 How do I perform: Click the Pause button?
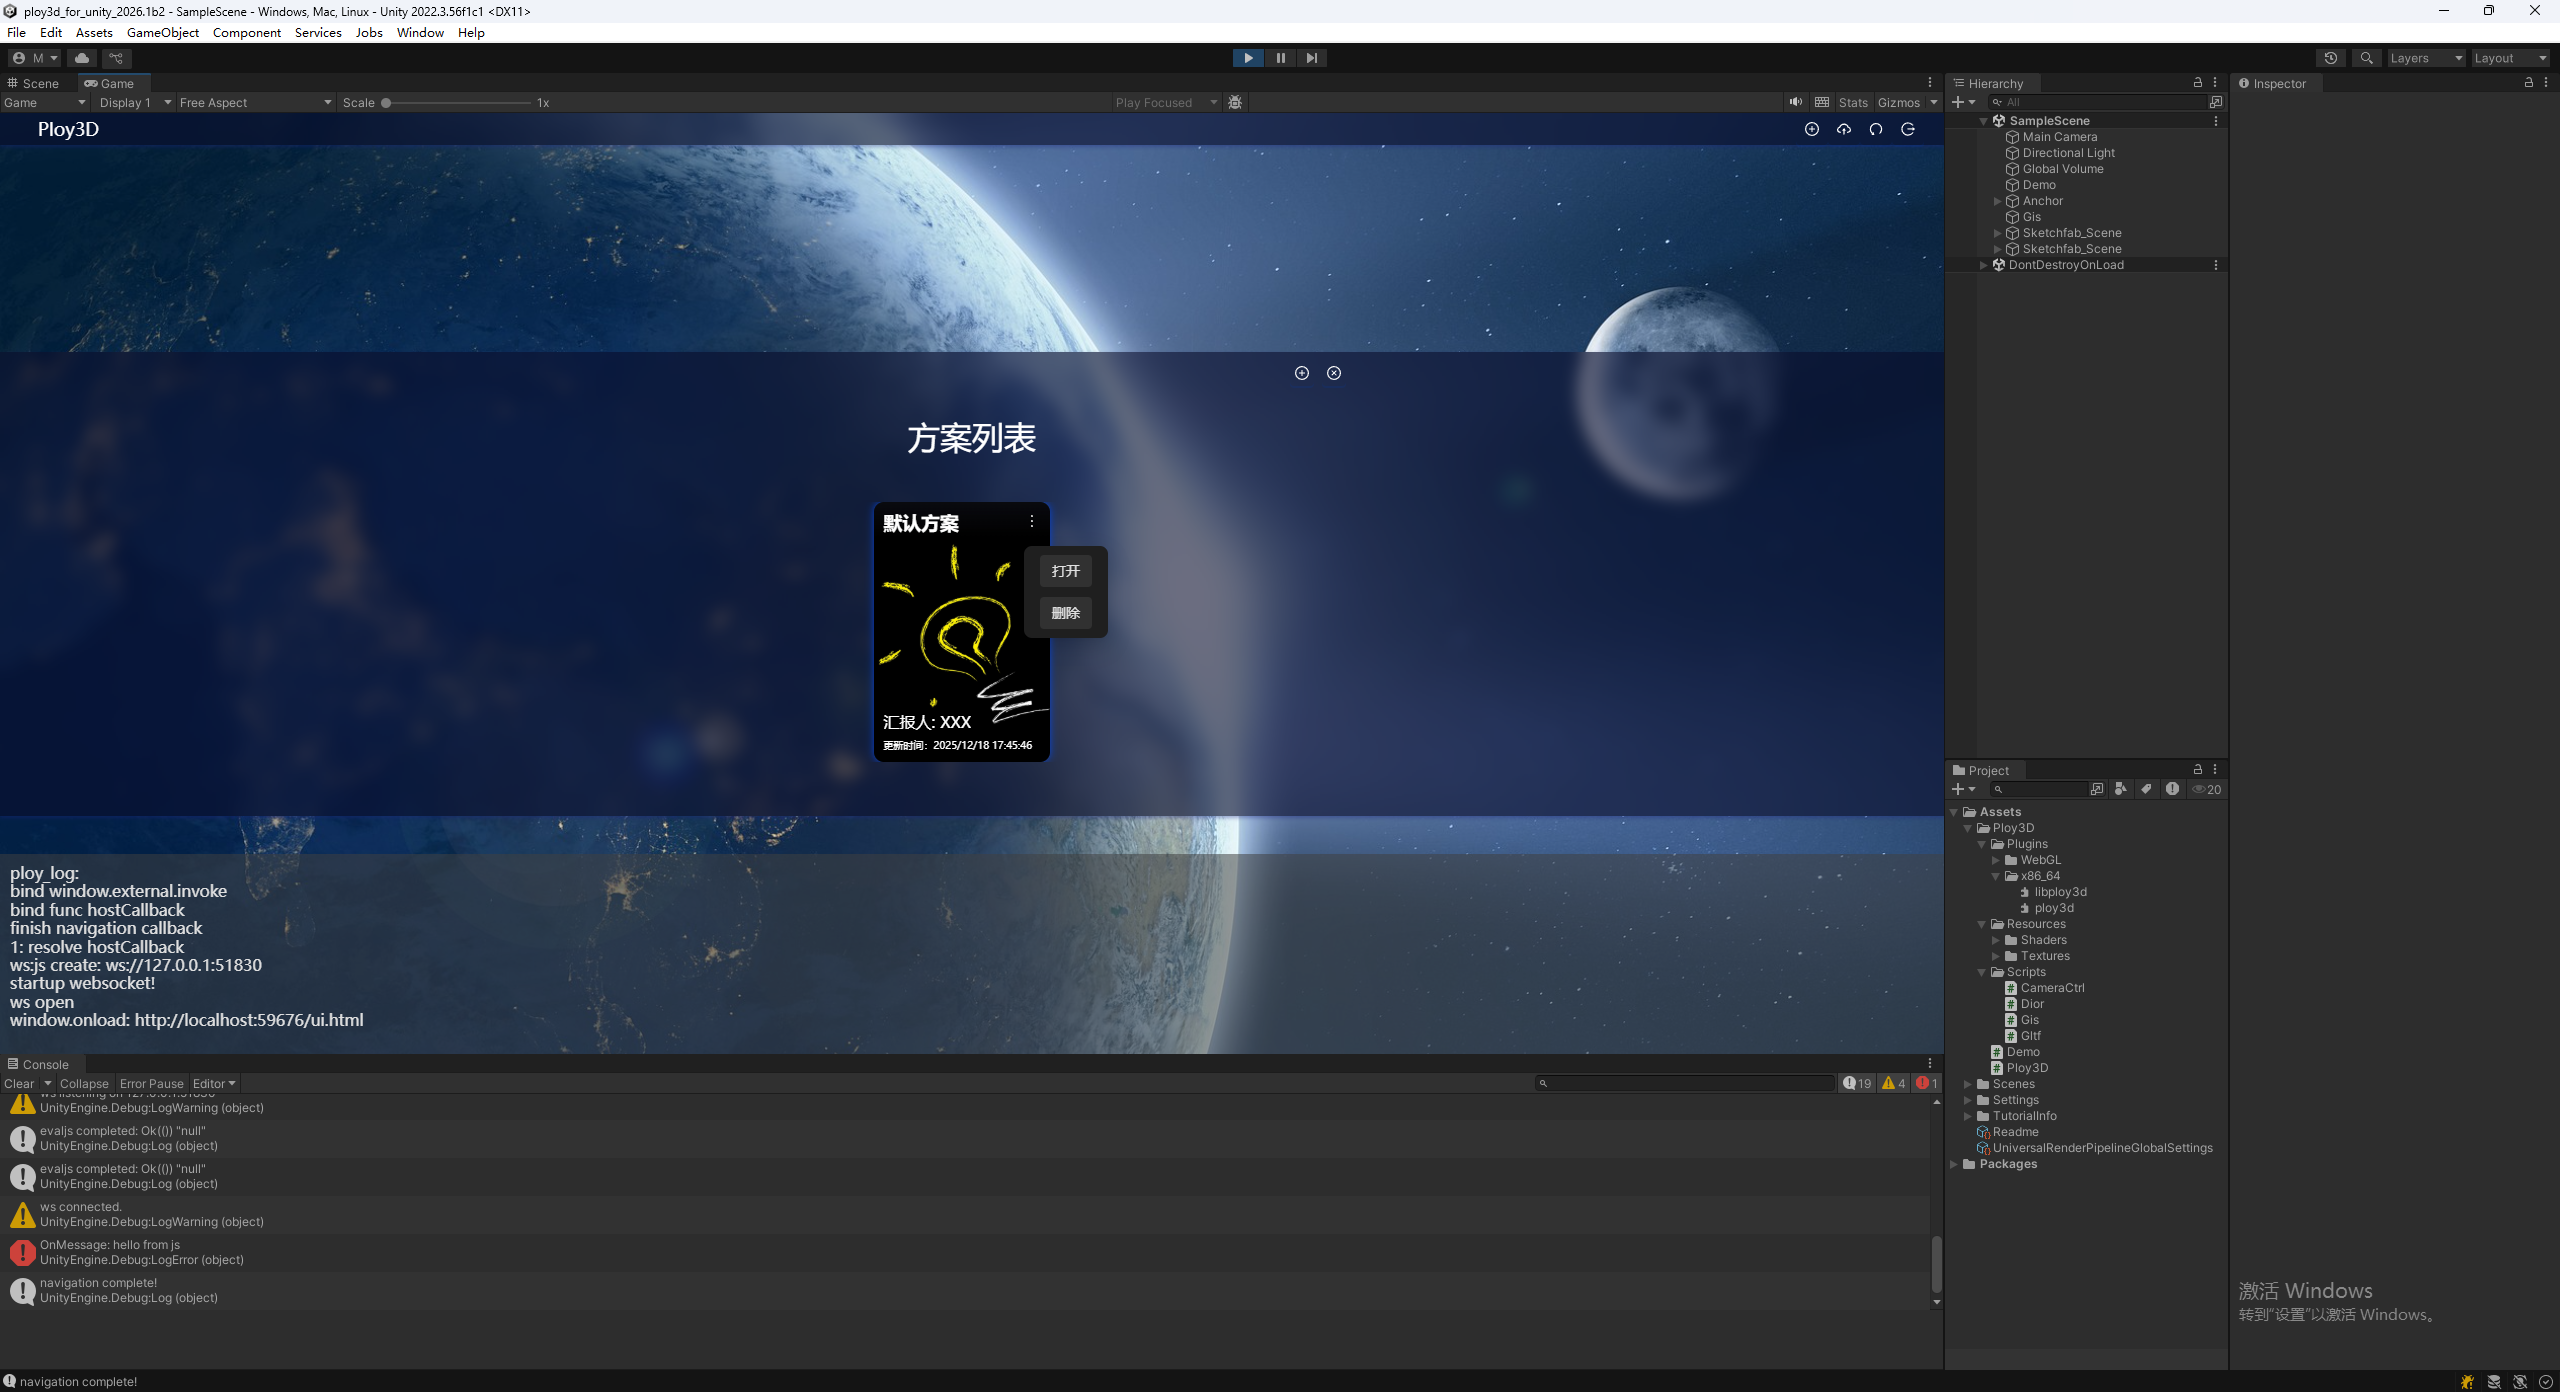[1280, 58]
